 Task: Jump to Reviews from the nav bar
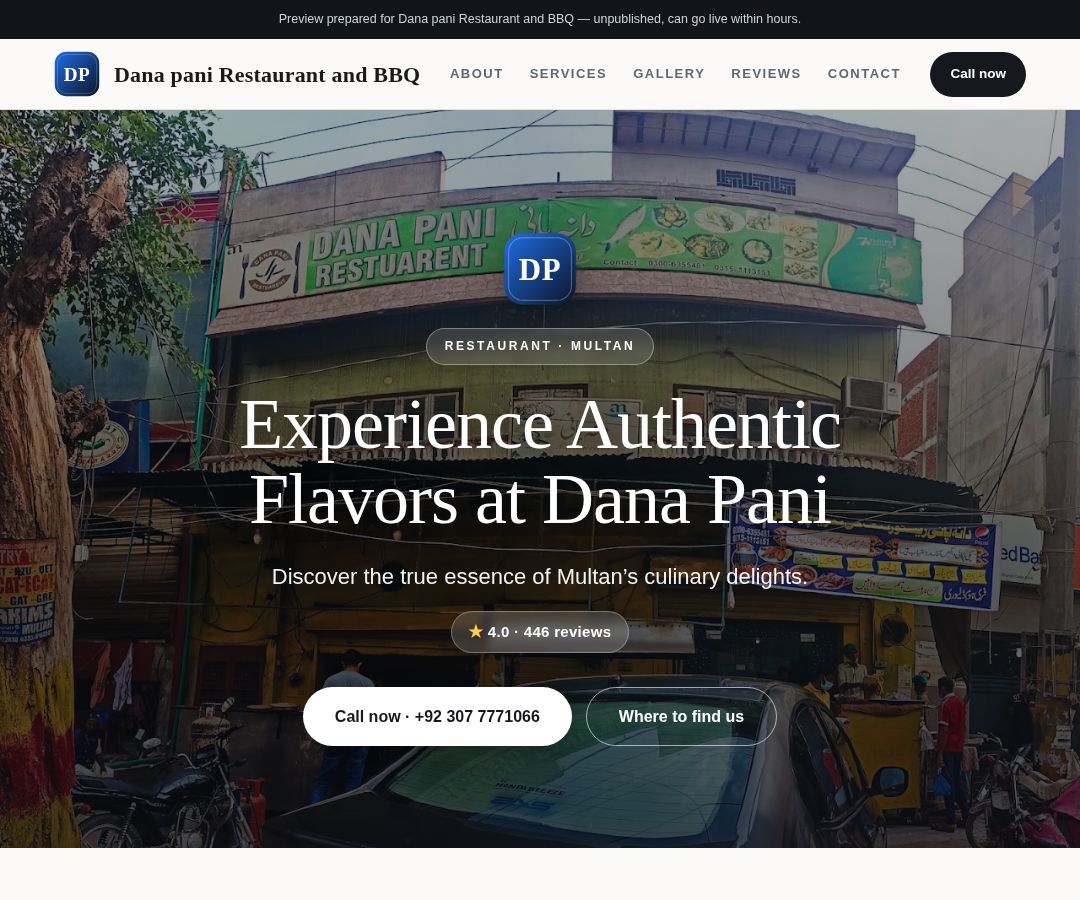(x=765, y=74)
